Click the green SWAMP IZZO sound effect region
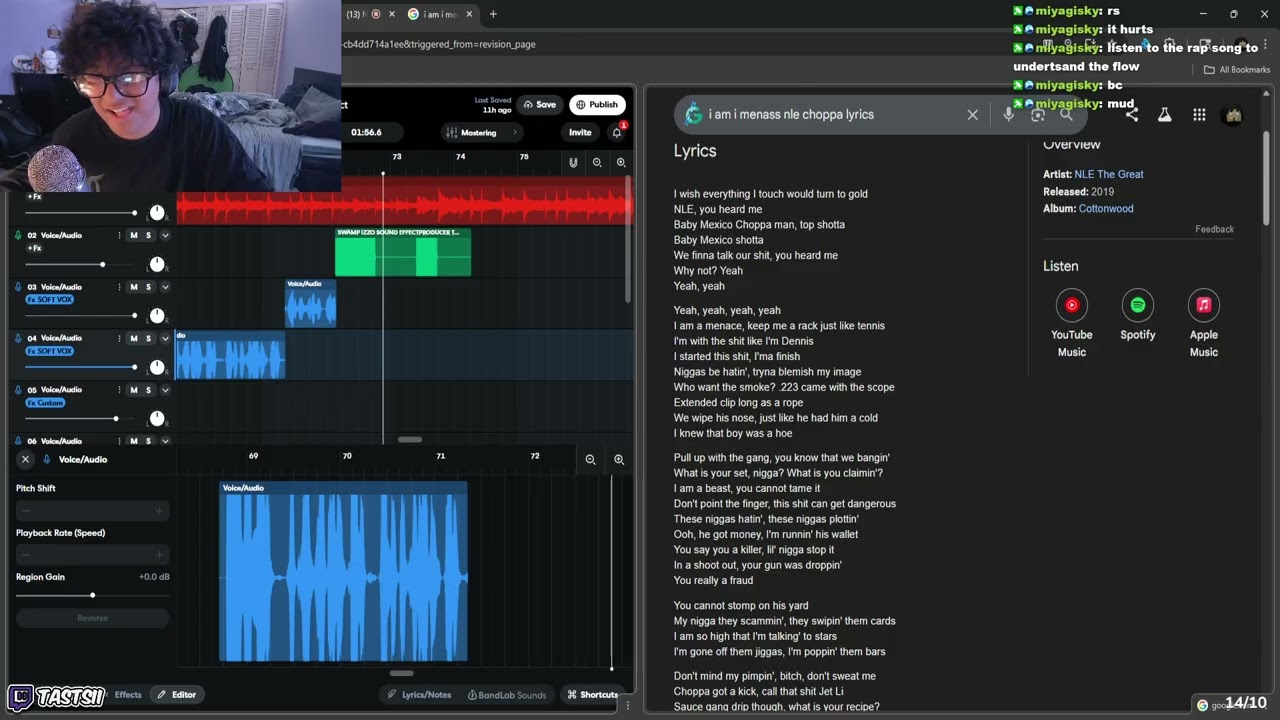 pyautogui.click(x=403, y=252)
